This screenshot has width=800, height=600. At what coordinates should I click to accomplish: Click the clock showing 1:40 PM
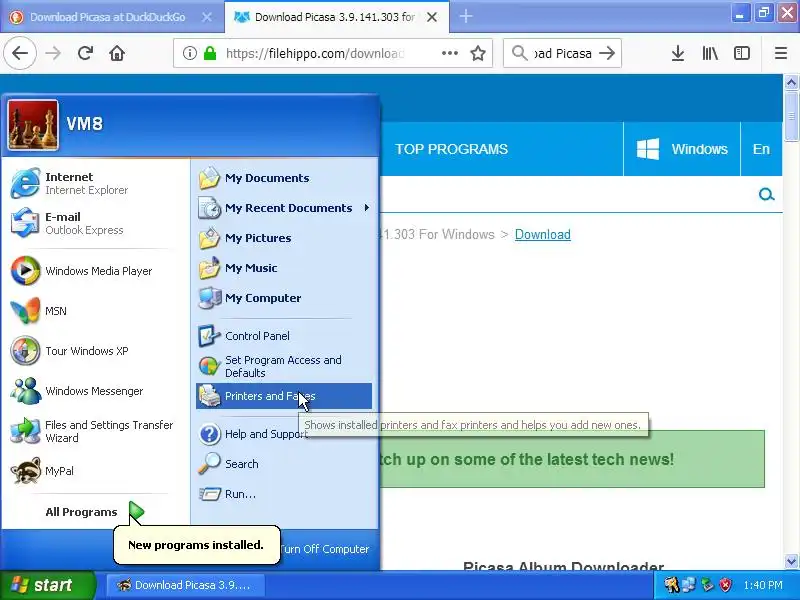pos(763,585)
